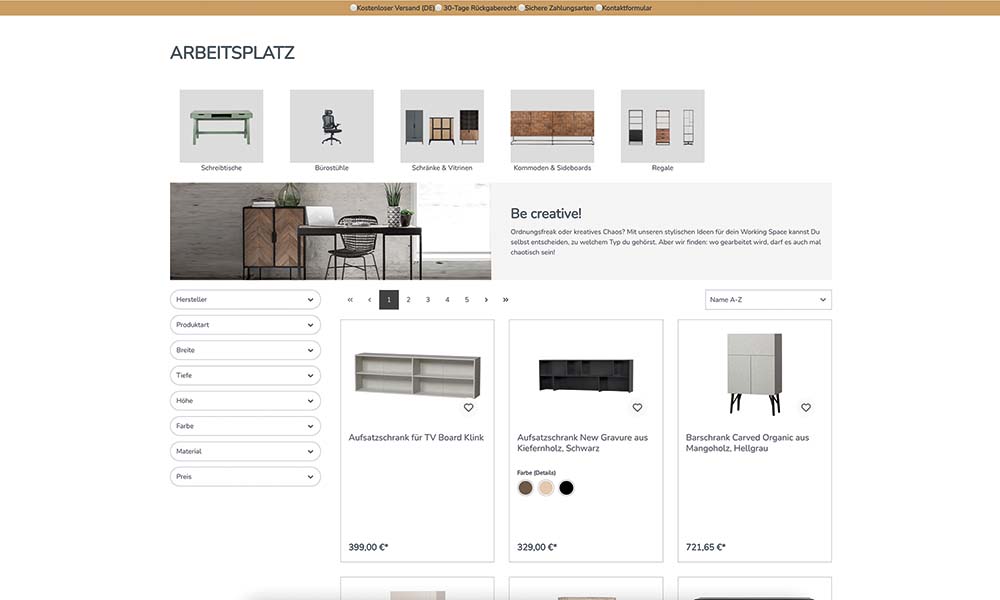The height and width of the screenshot is (600, 1000).
Task: Open 30-Tage Rückgaberecht link in top bar
Action: (480, 8)
